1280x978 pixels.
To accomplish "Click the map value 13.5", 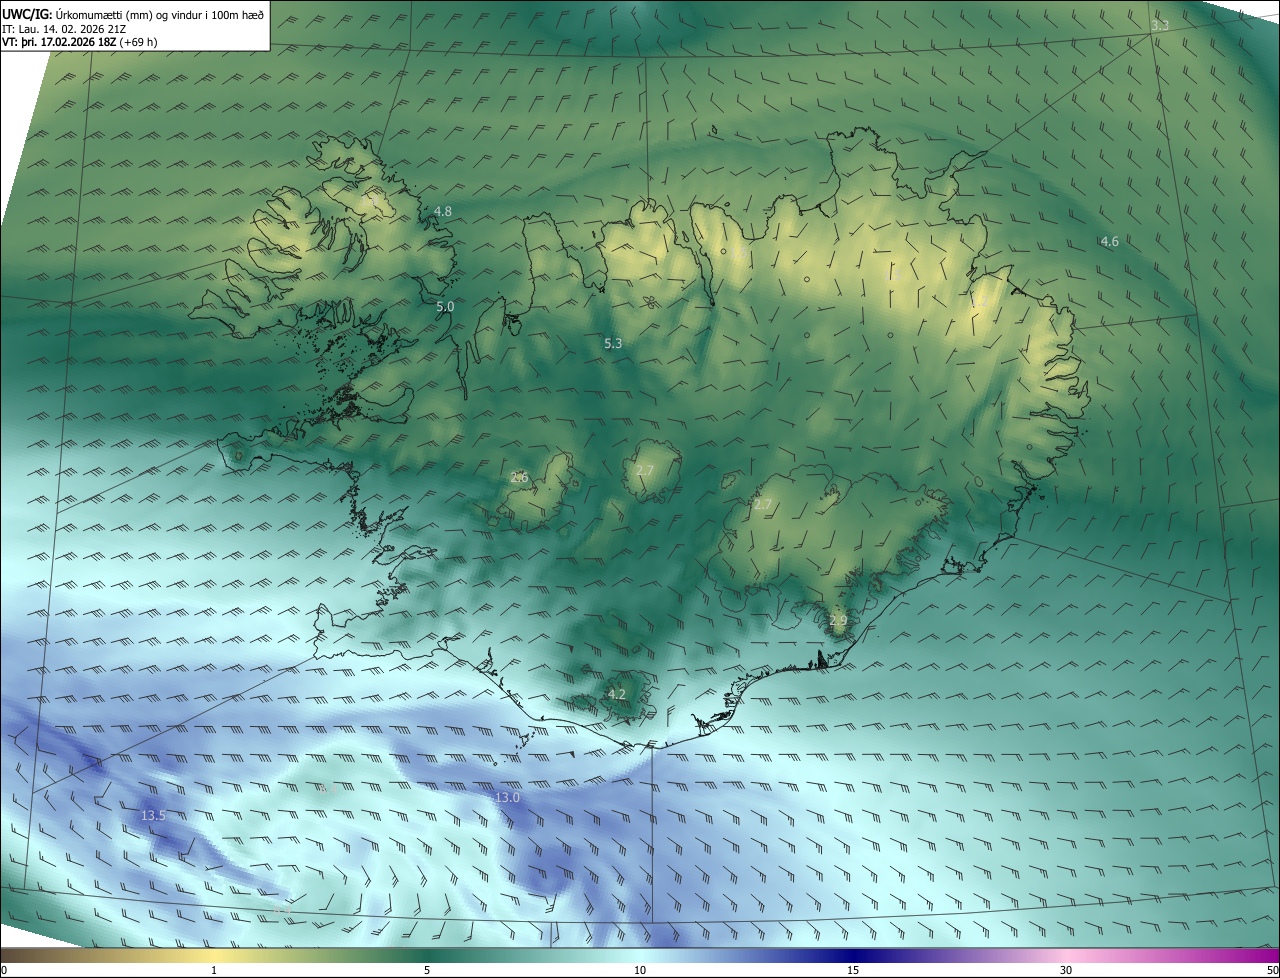I will click(x=153, y=815).
